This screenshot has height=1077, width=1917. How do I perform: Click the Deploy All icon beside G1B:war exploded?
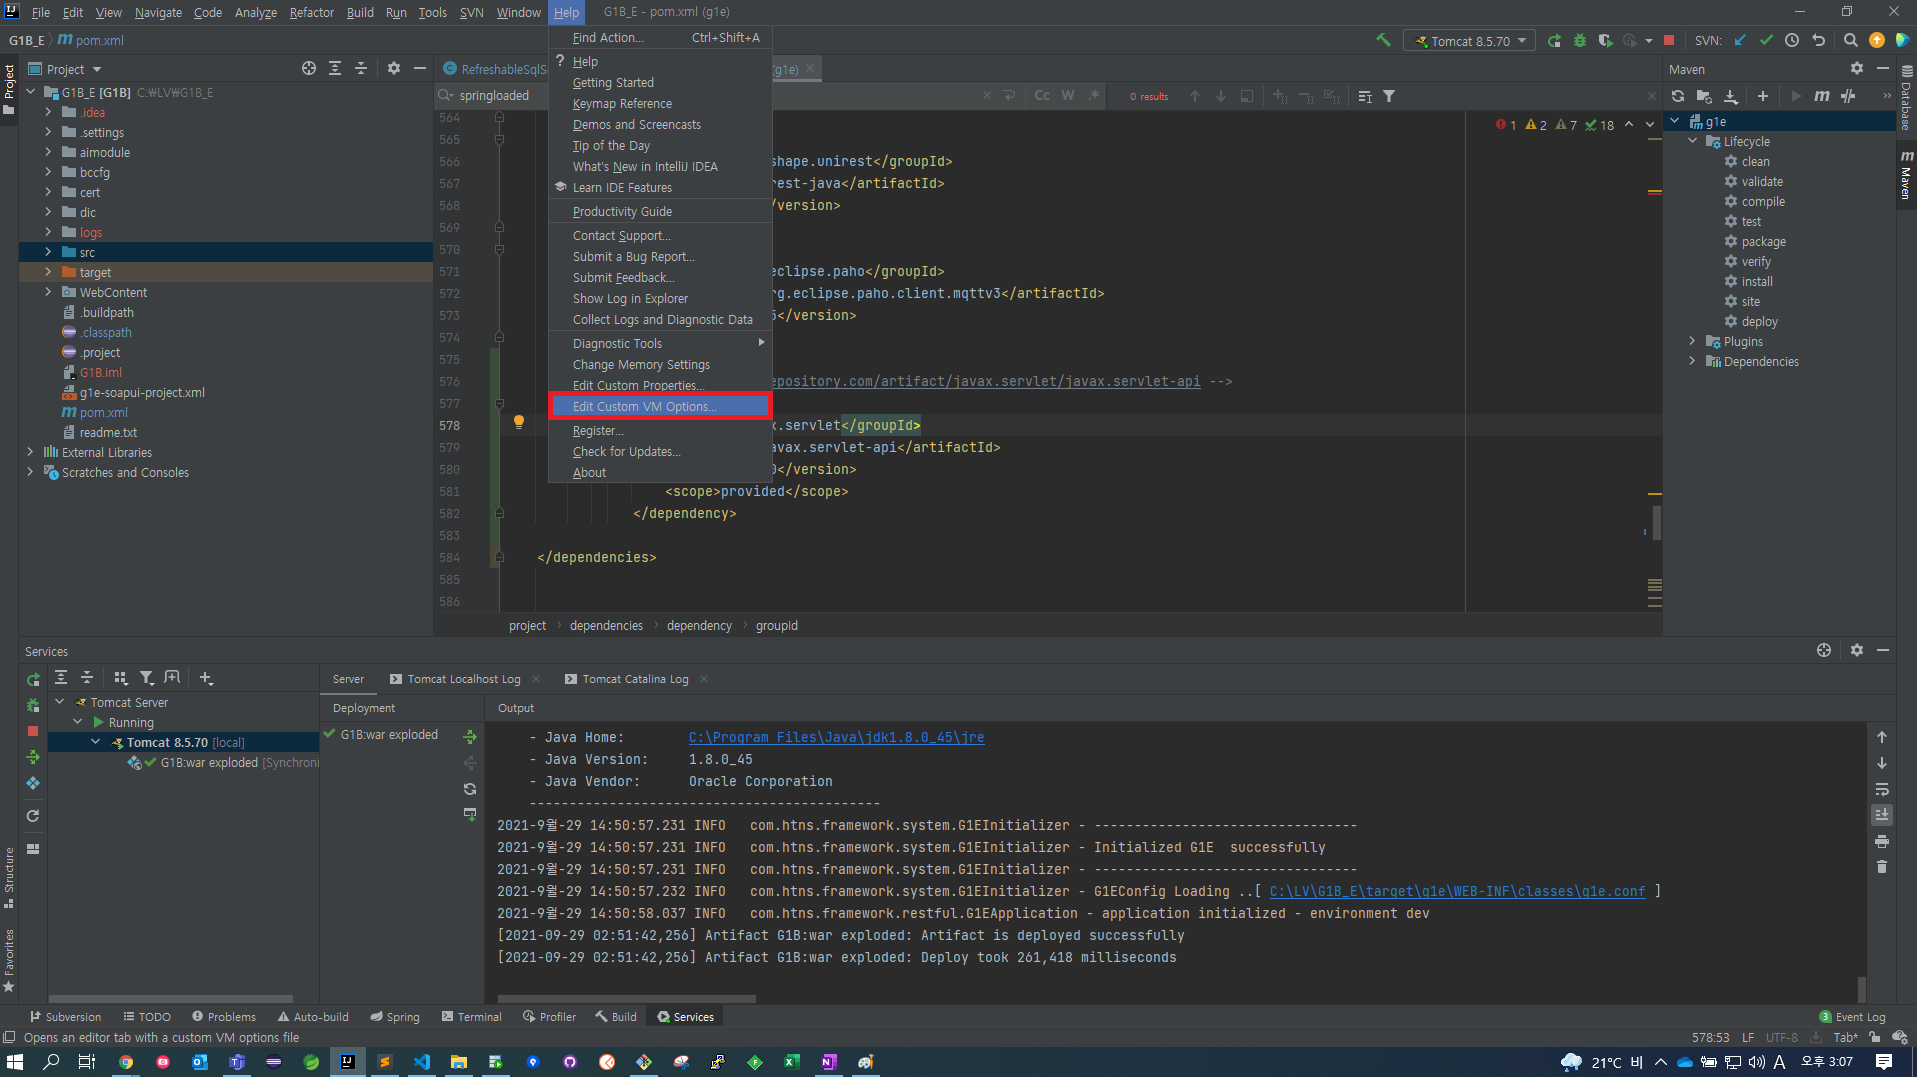pyautogui.click(x=470, y=737)
